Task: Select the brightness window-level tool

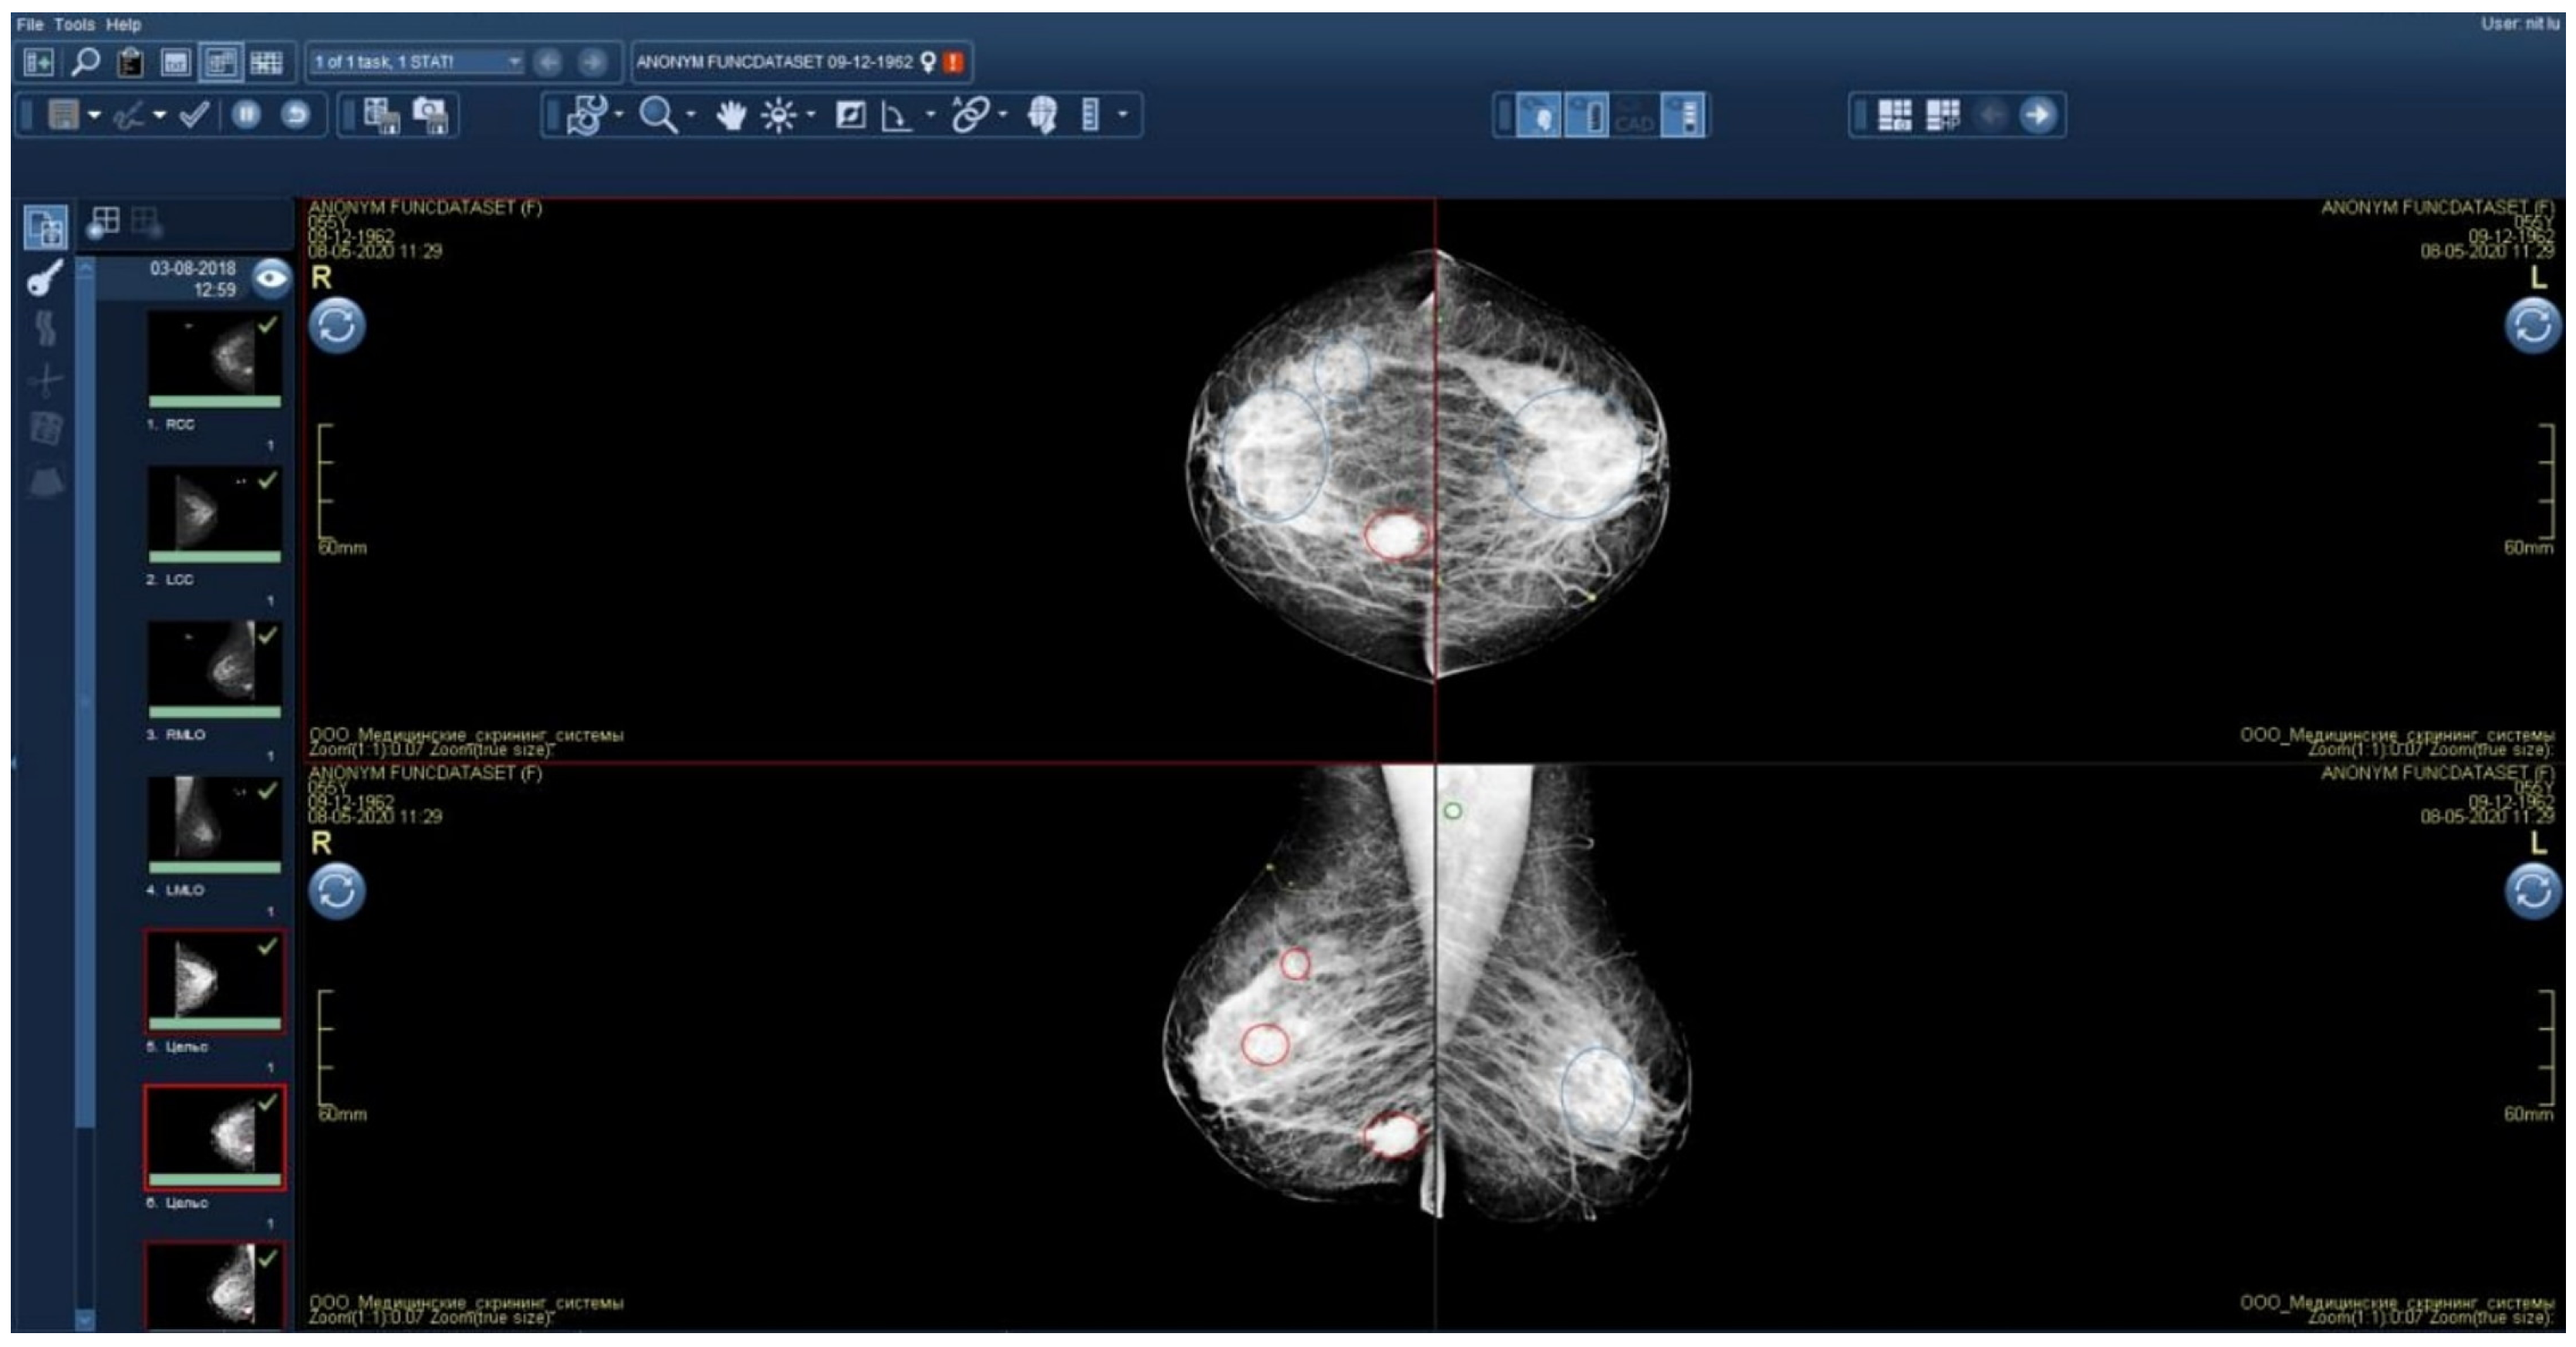Action: point(779,115)
